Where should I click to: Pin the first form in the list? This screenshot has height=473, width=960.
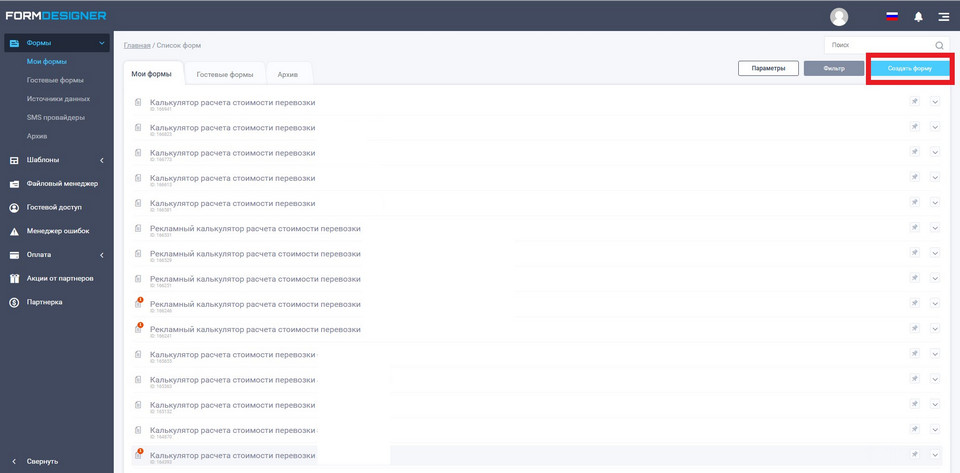coord(914,102)
